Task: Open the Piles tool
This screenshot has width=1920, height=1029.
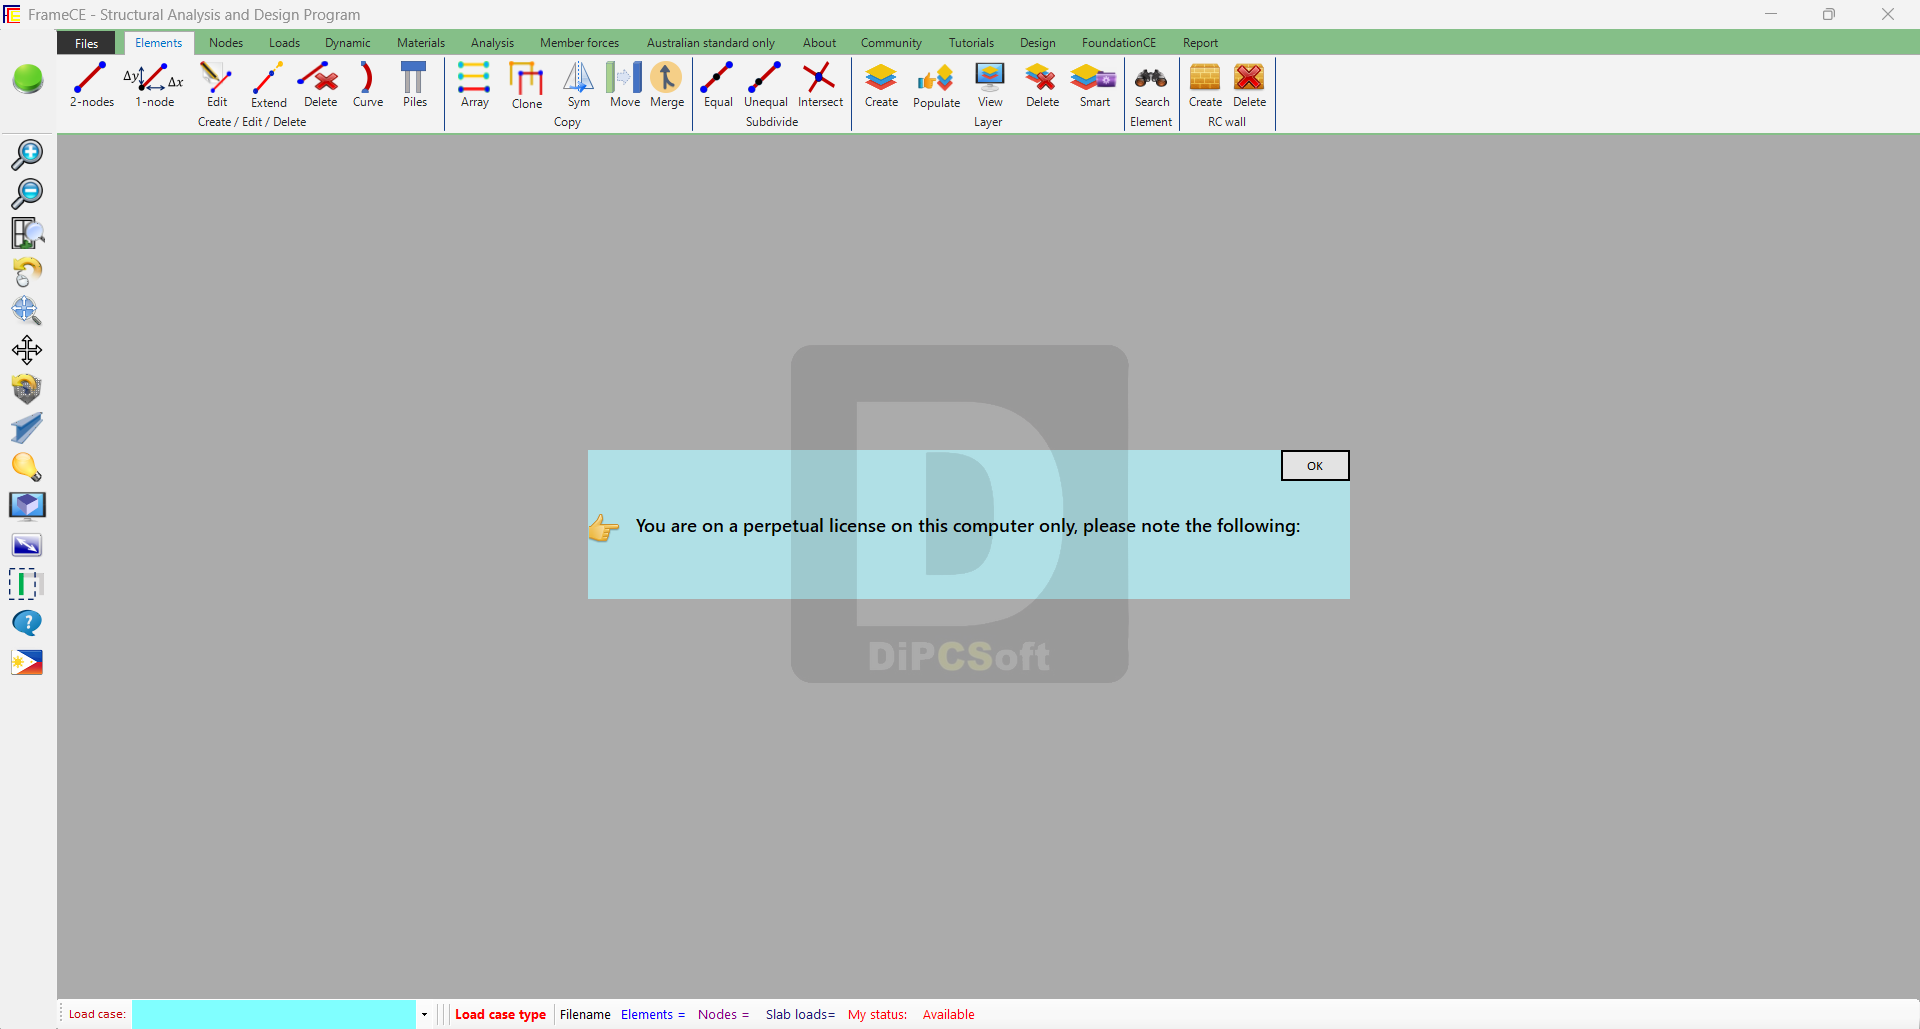Action: (414, 84)
